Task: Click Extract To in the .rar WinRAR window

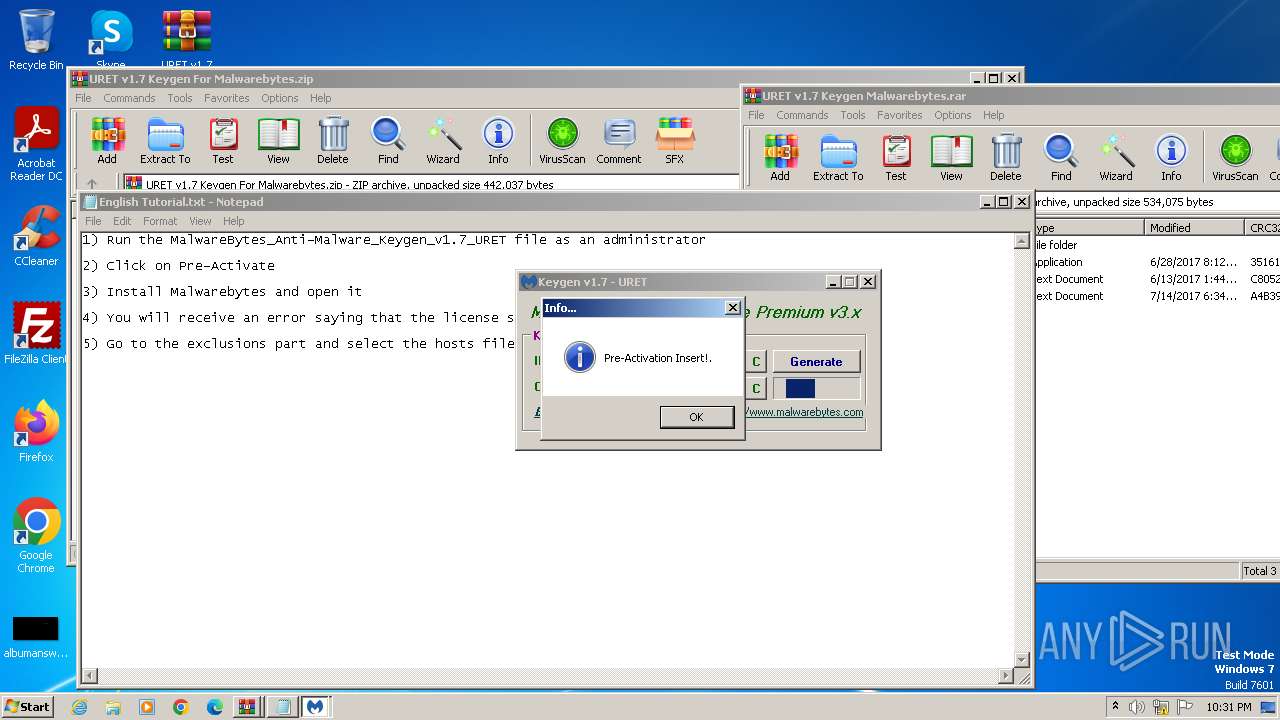Action: 838,158
